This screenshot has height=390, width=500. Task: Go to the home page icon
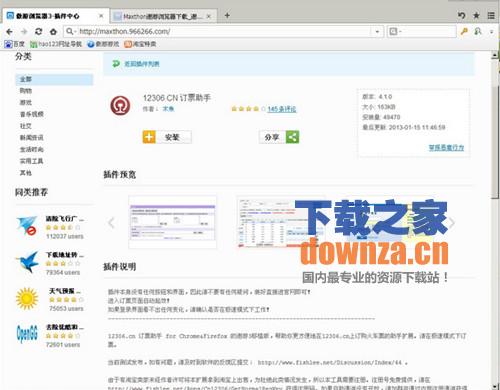click(53, 32)
